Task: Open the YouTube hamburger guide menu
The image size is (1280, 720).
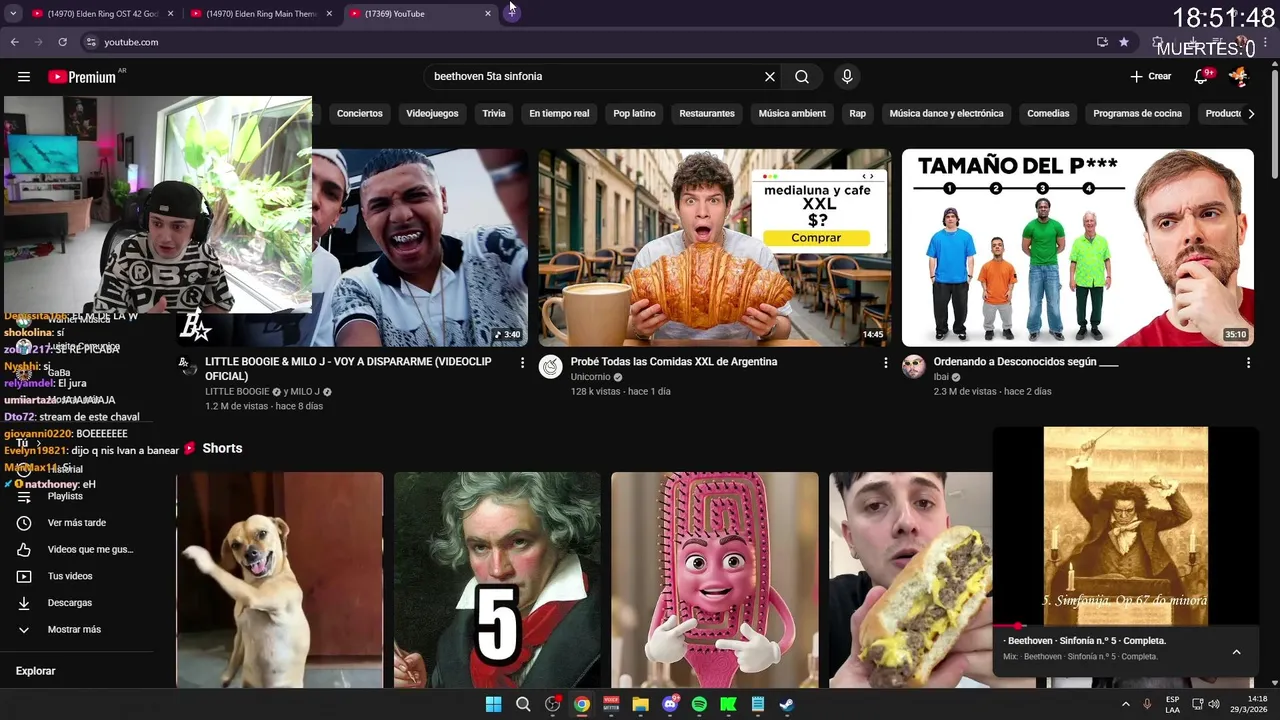Action: (24, 77)
